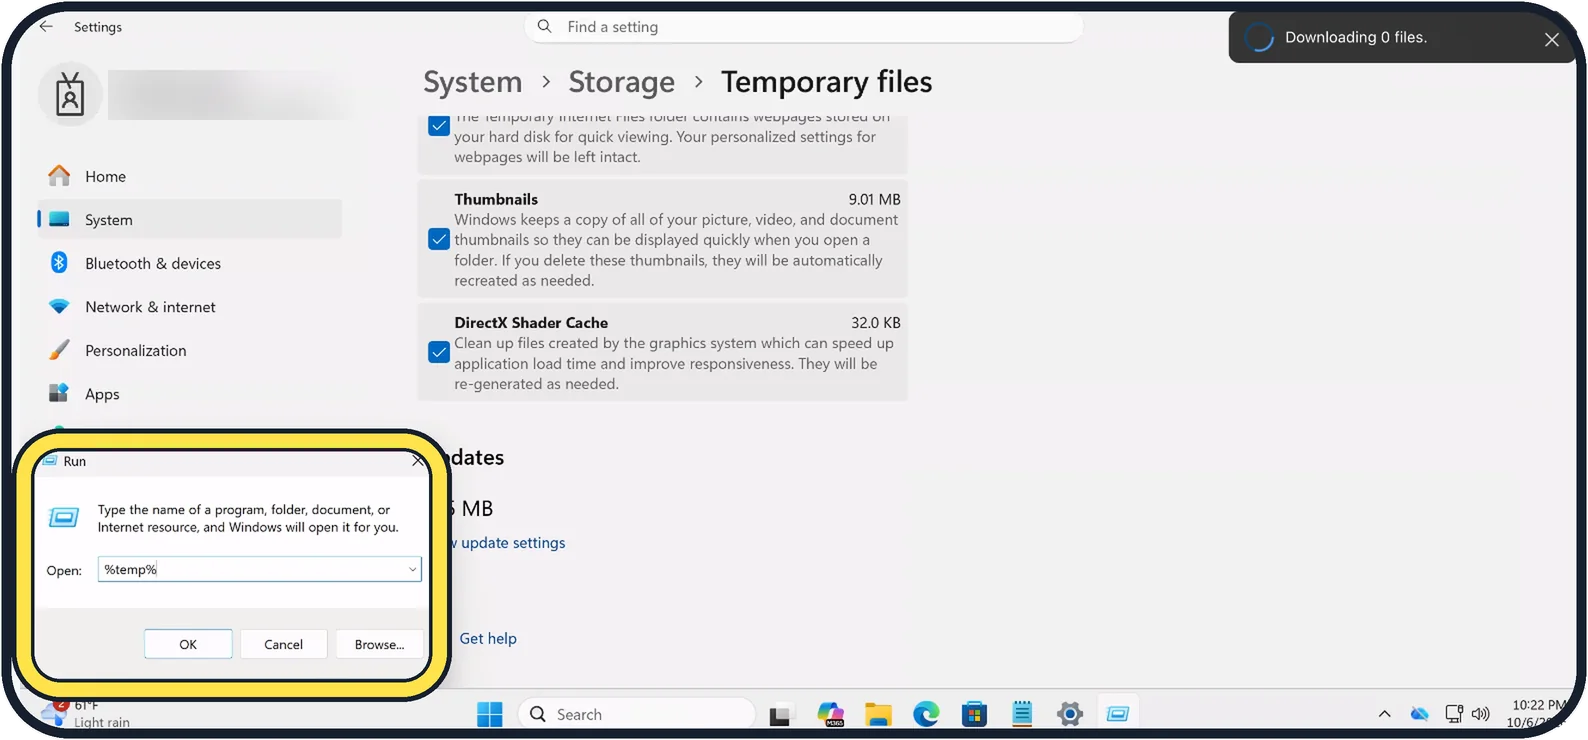Image resolution: width=1588 pixels, height=740 pixels.
Task: Close the Run dialog
Action: point(418,461)
